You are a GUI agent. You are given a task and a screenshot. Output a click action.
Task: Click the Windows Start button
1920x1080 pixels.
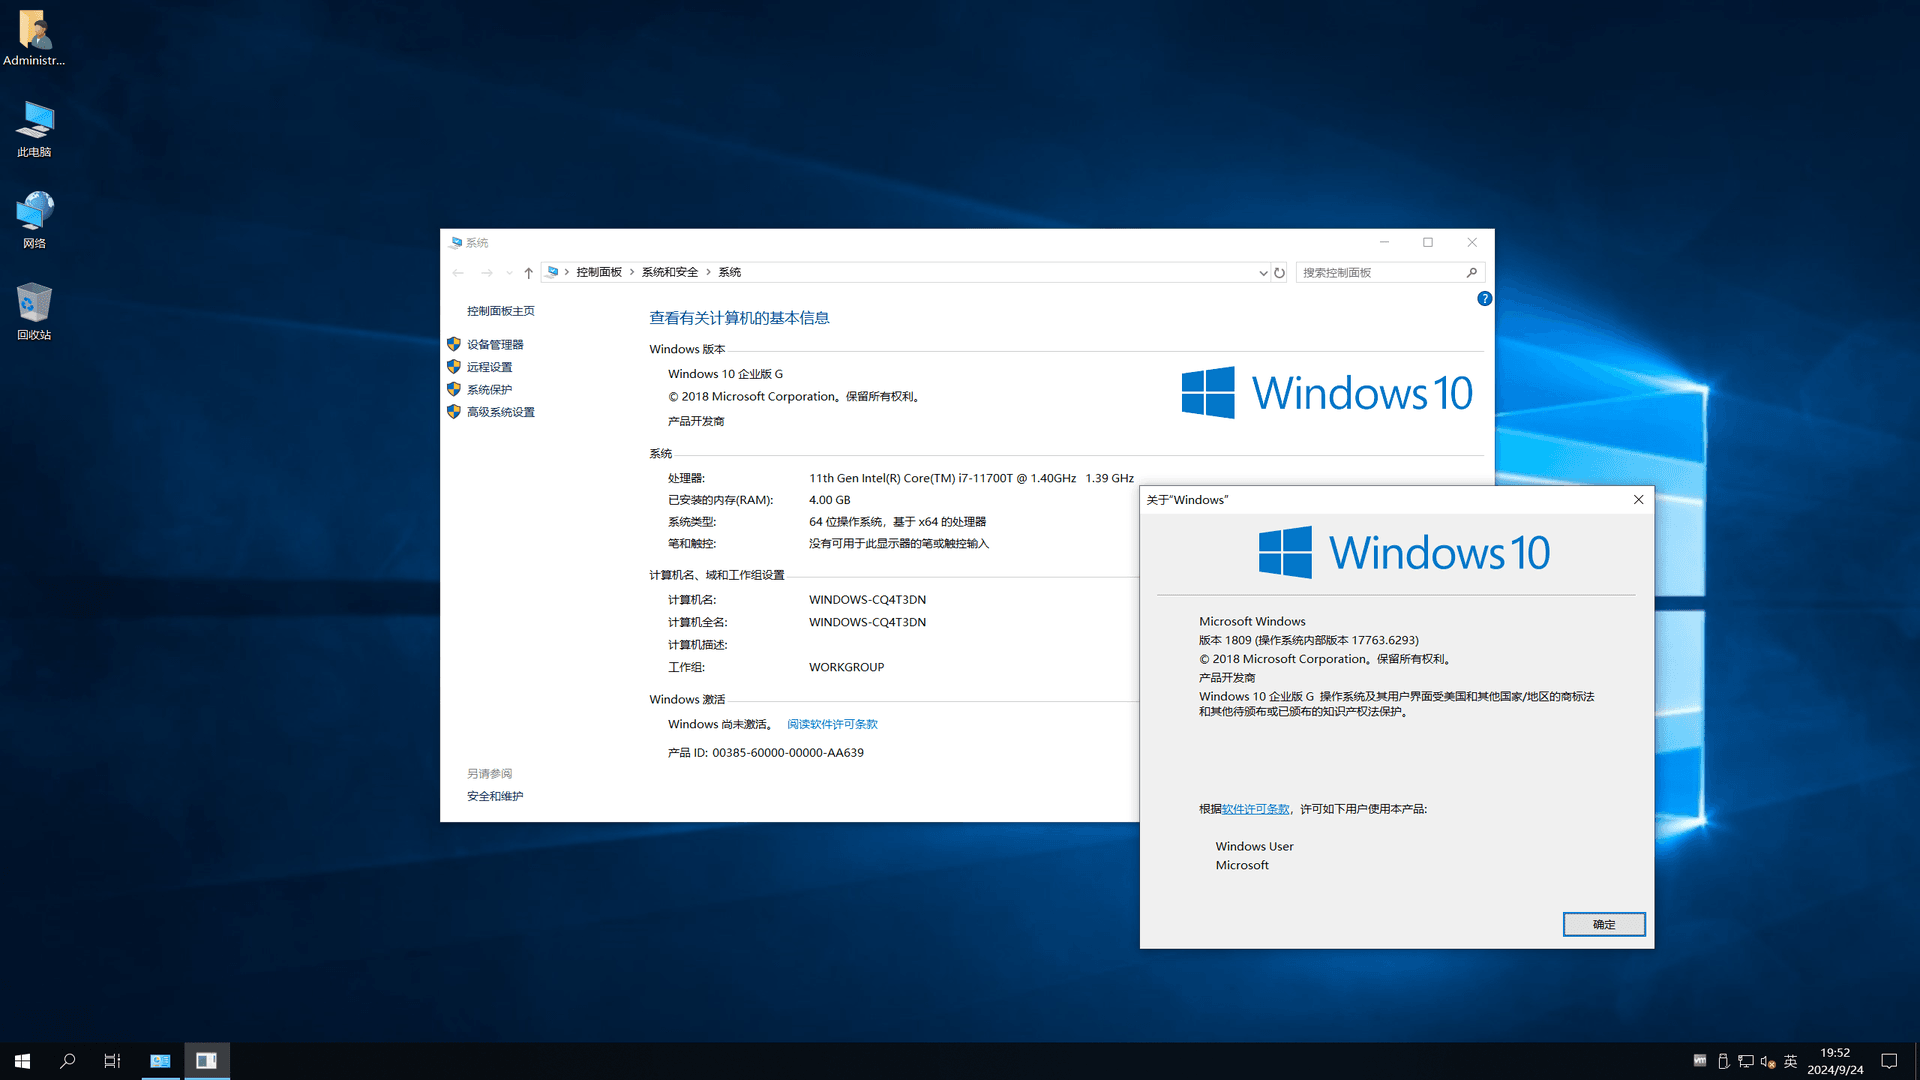22,1061
